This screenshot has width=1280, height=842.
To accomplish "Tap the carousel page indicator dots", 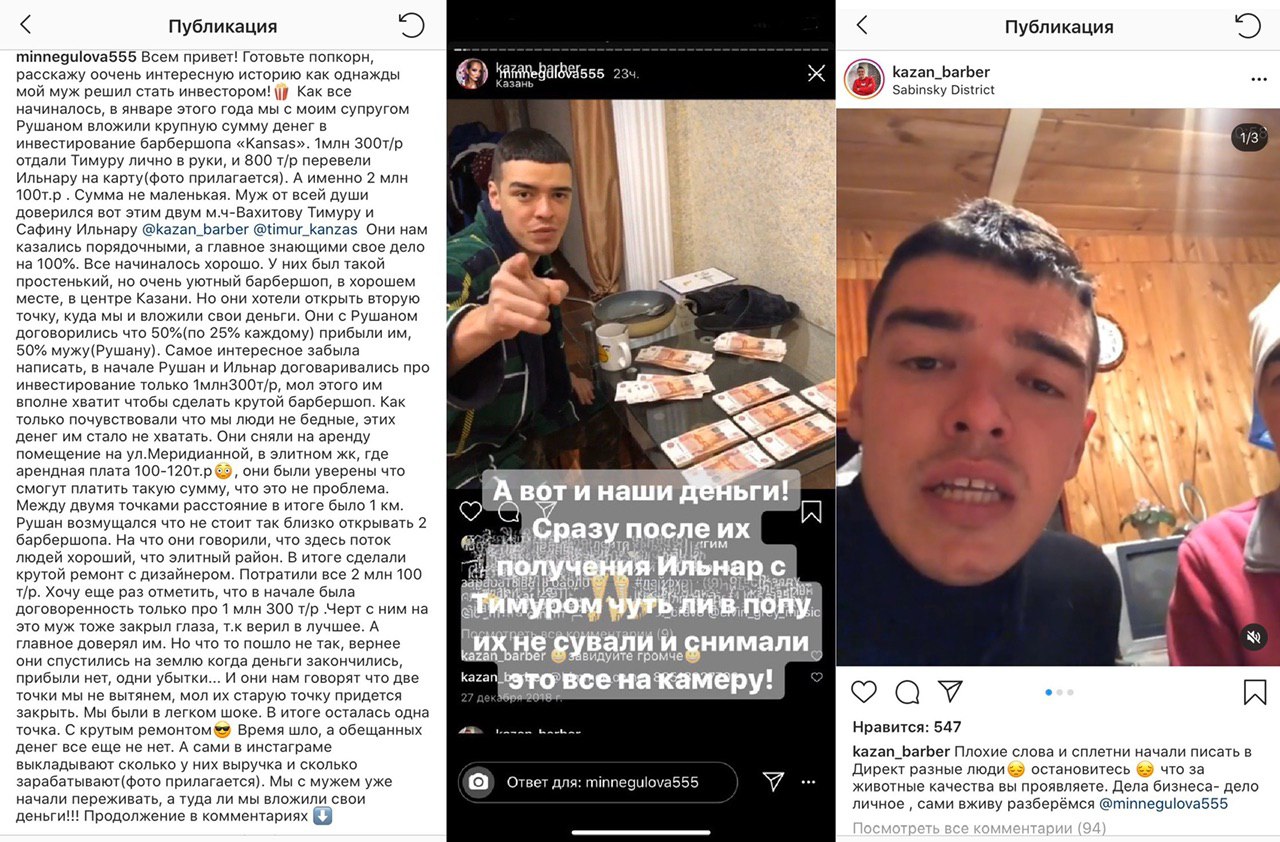I will point(1059,692).
